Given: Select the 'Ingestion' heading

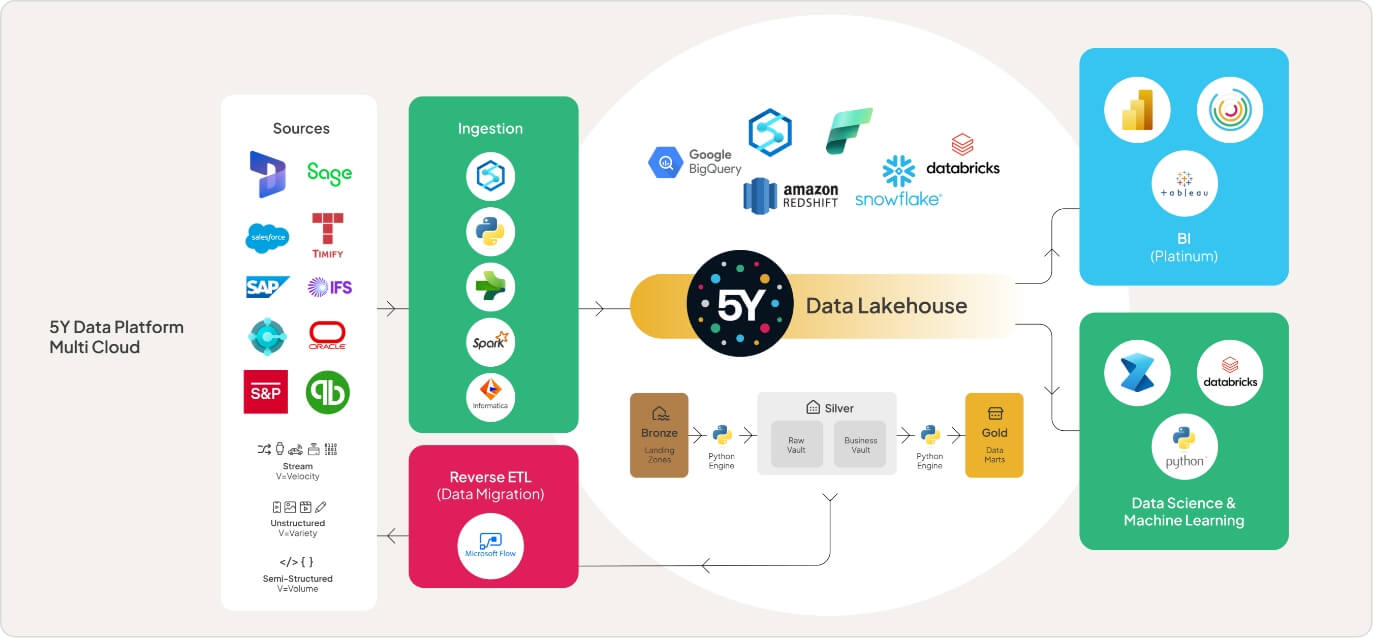Looking at the screenshot, I should click(x=490, y=128).
